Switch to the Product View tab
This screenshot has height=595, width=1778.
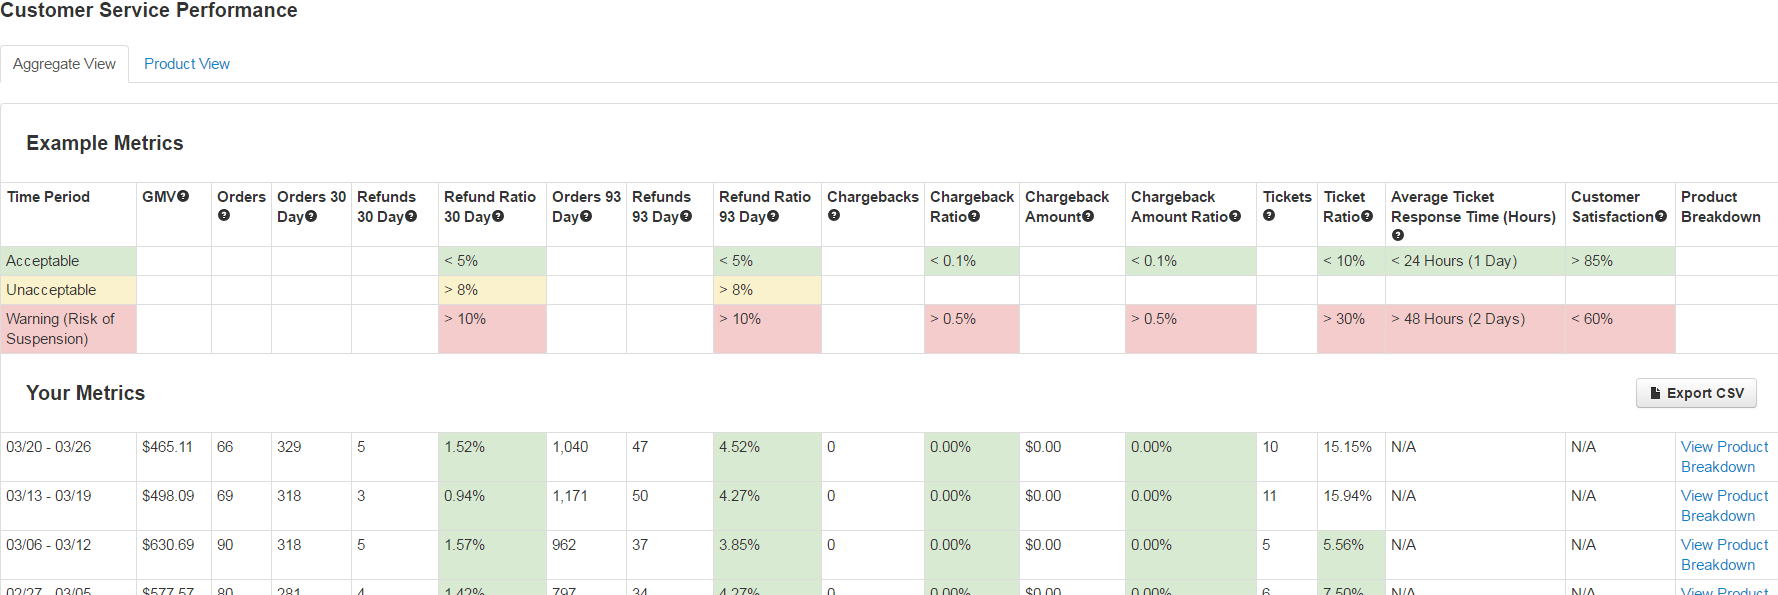(187, 64)
